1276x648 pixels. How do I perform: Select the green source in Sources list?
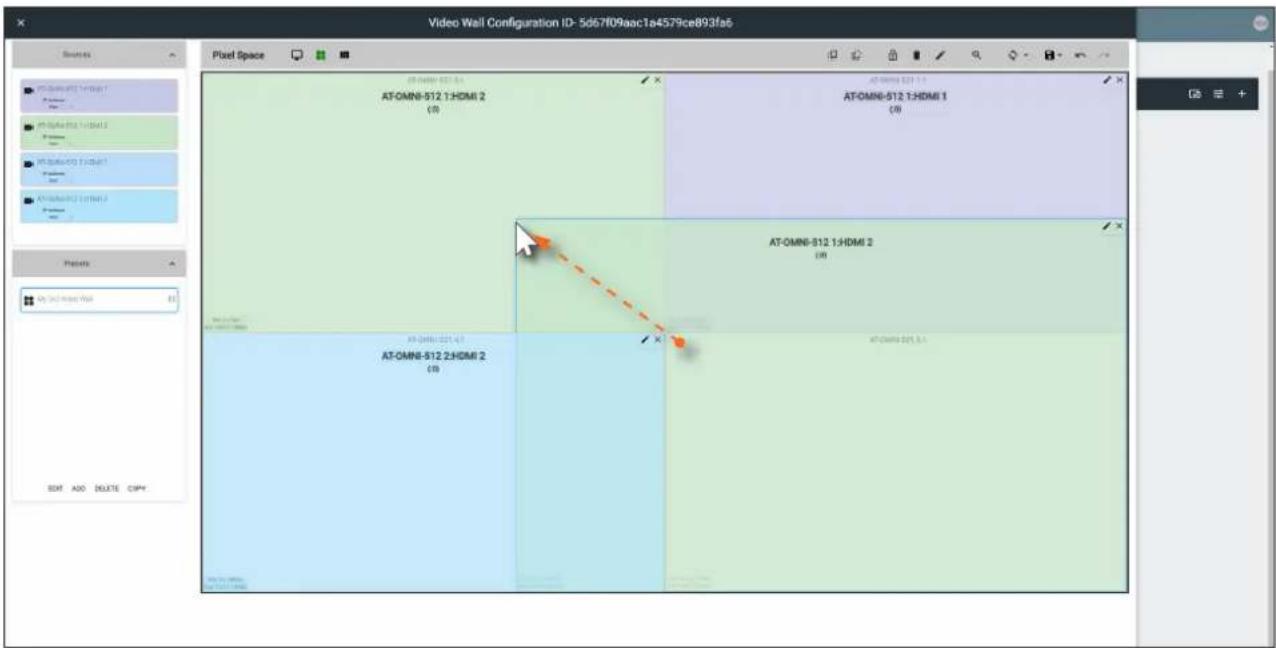click(99, 132)
